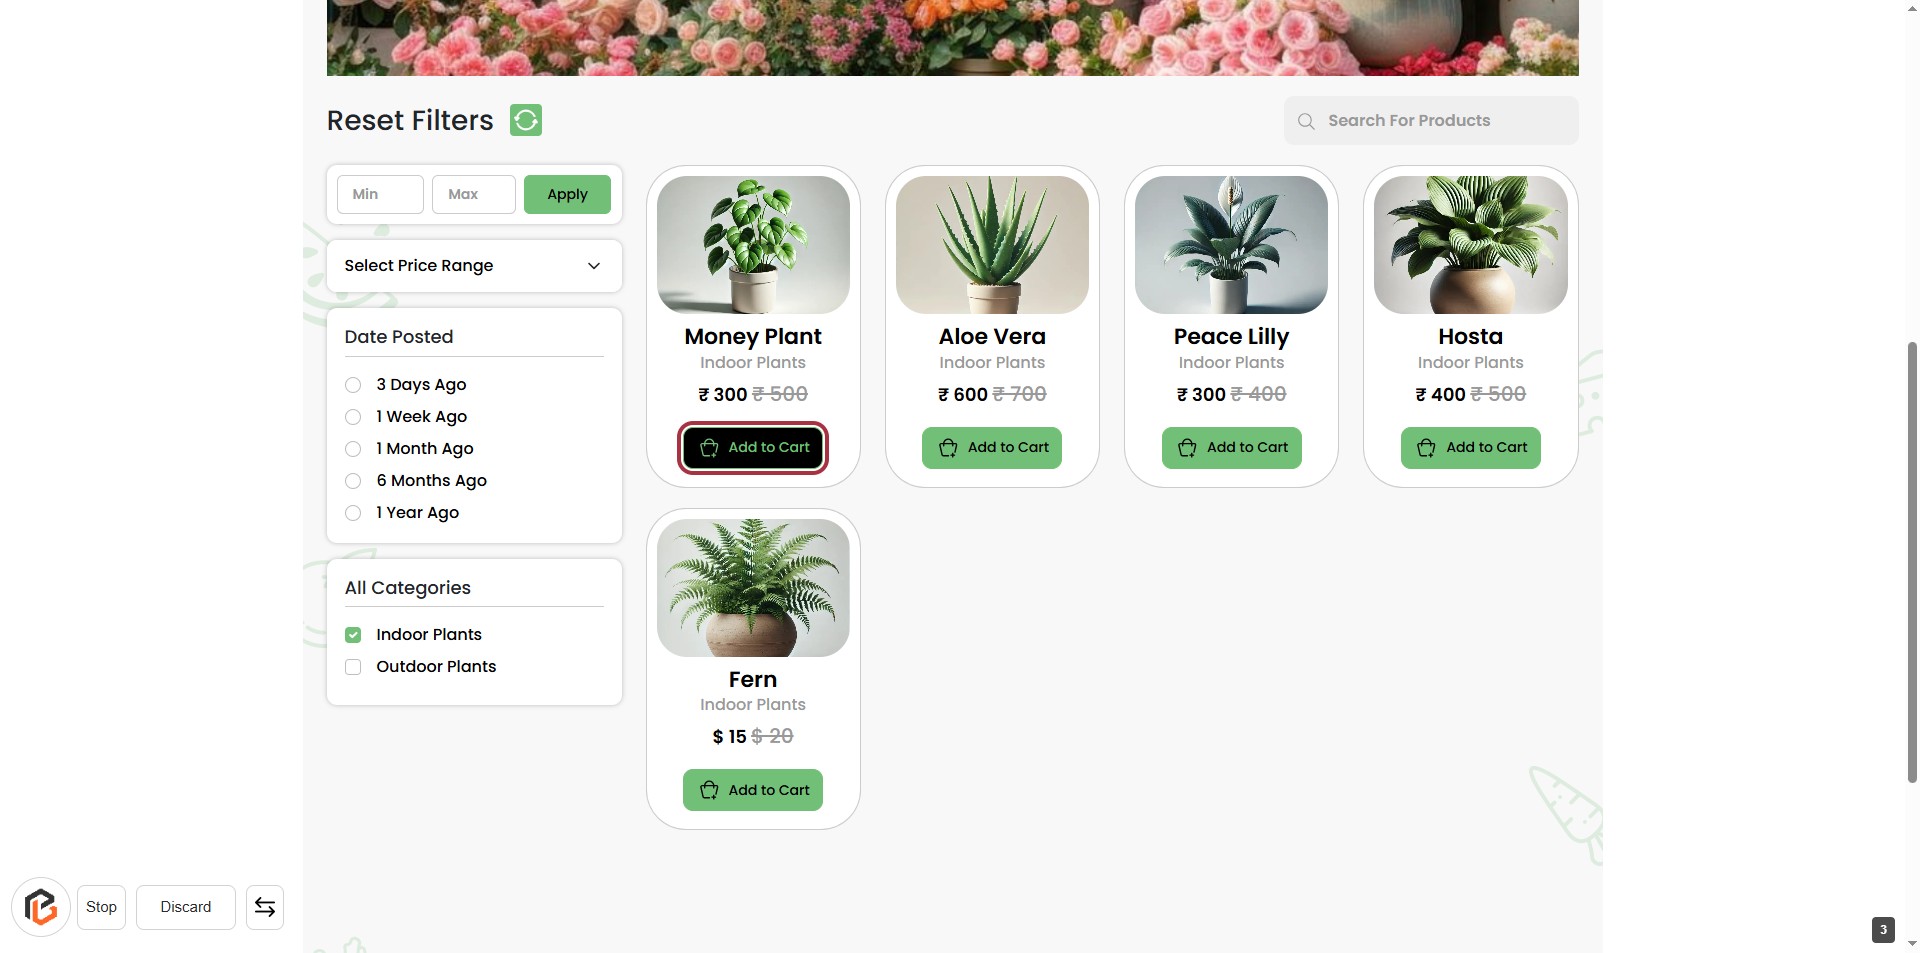Open the Select Price Range dropdown
Screen dimensions: 1920x953
click(x=474, y=266)
